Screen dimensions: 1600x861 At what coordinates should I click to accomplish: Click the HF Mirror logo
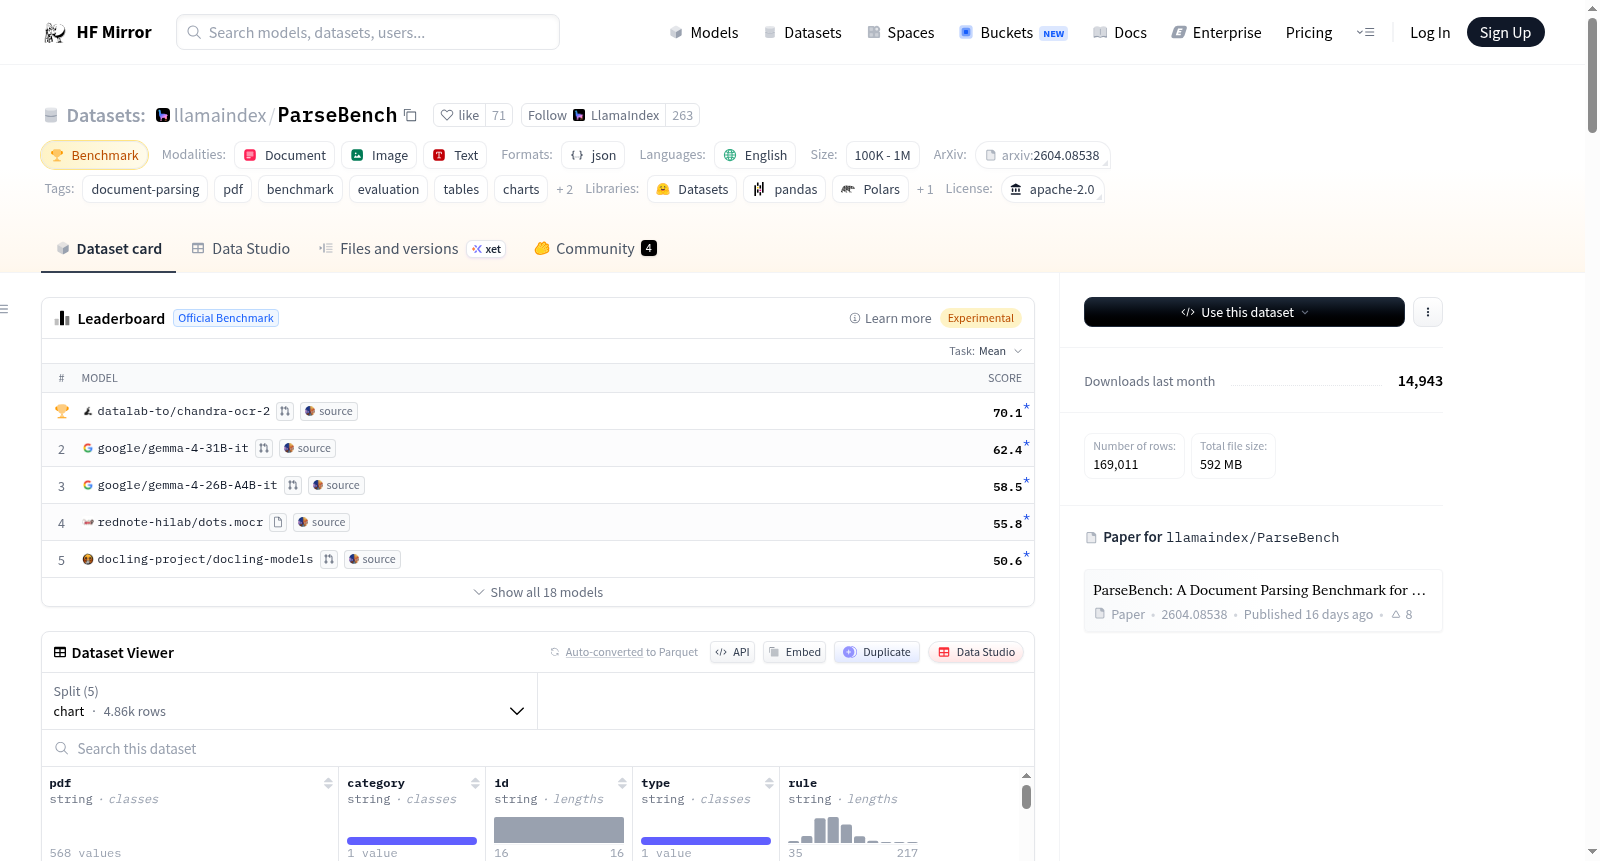pyautogui.click(x=98, y=32)
